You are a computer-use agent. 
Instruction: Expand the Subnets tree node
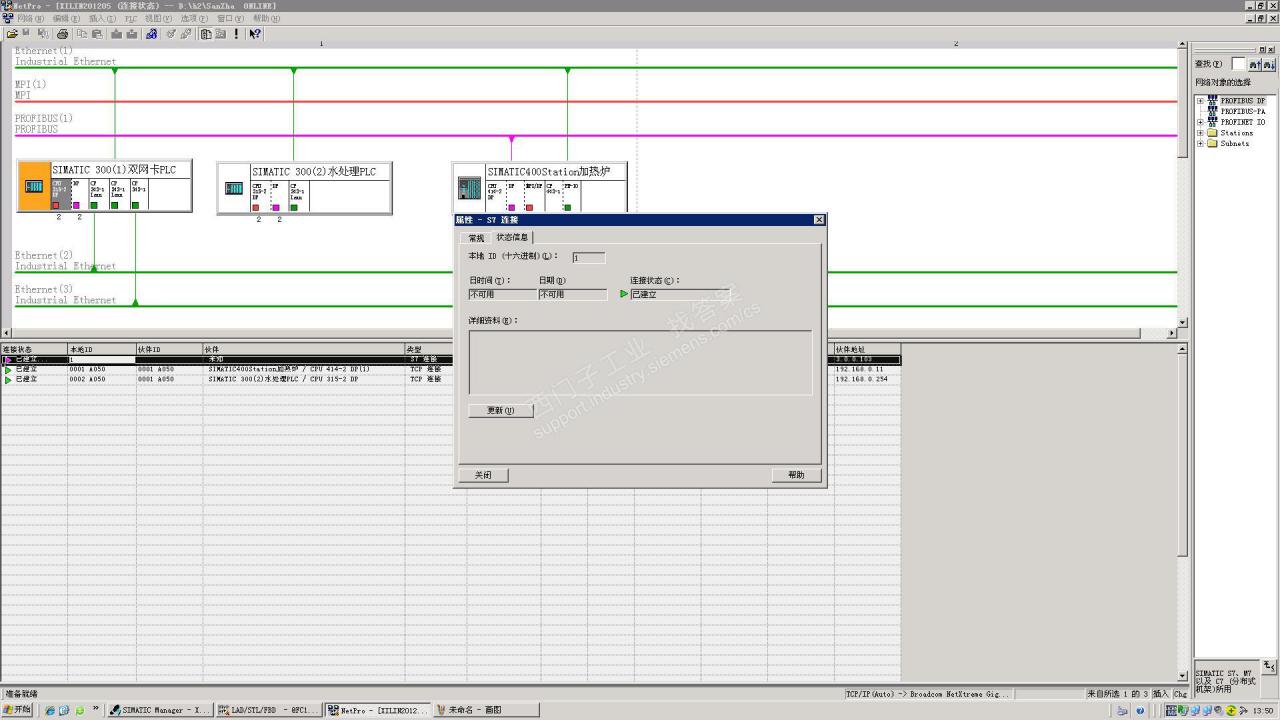[1200, 143]
